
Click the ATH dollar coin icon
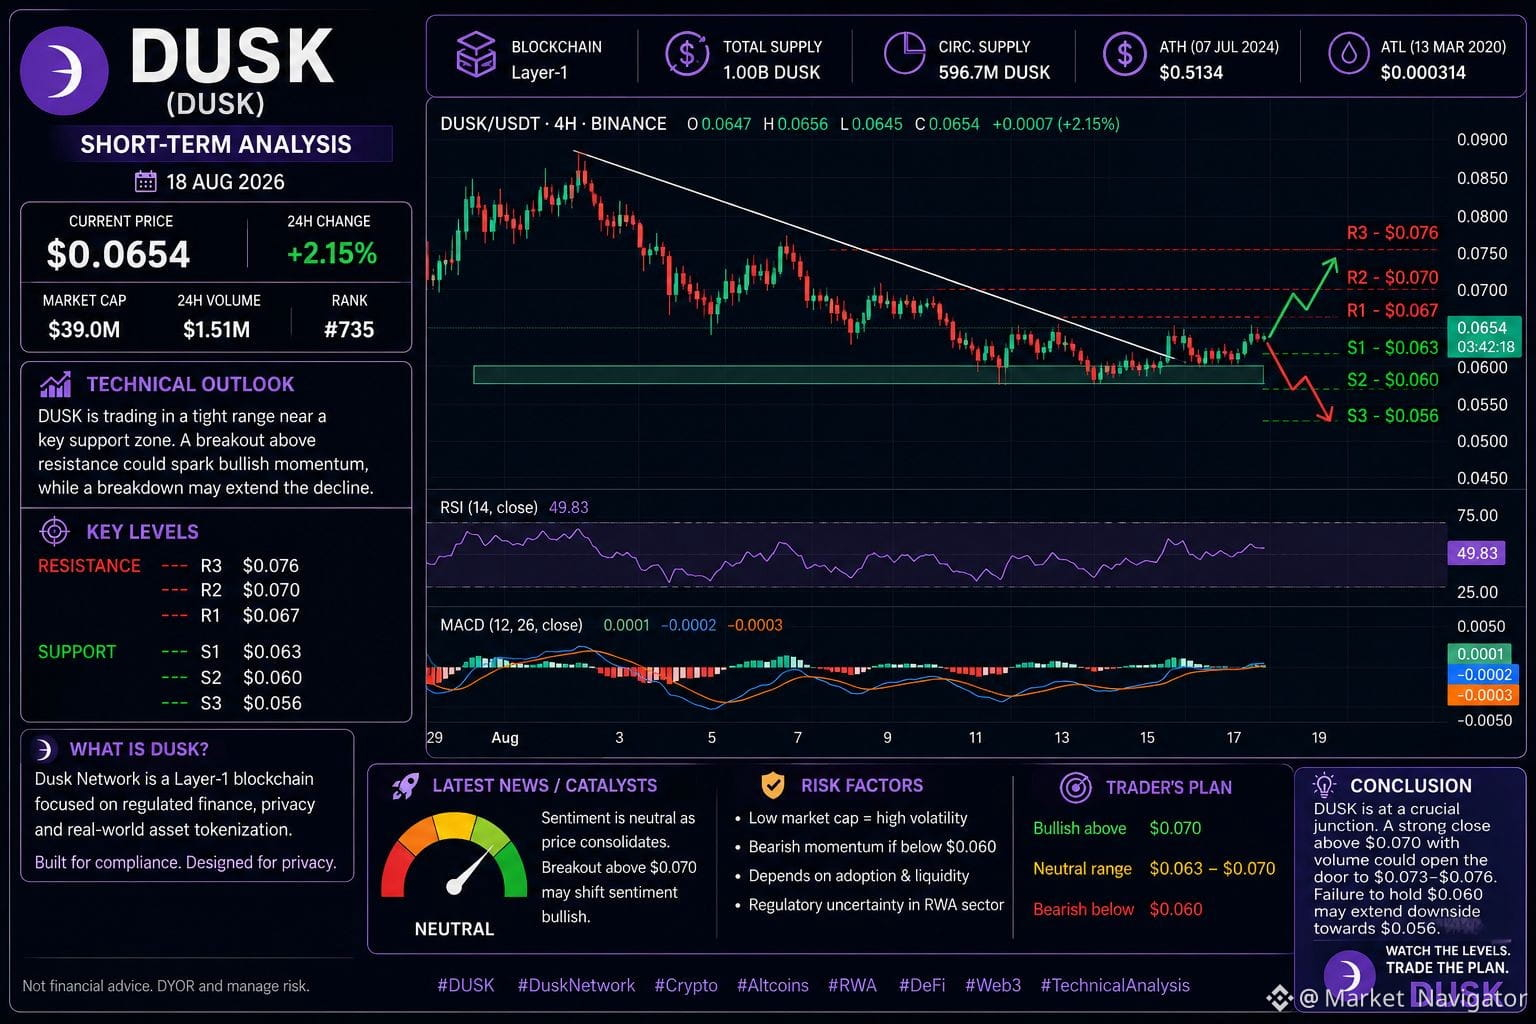pos(1124,54)
